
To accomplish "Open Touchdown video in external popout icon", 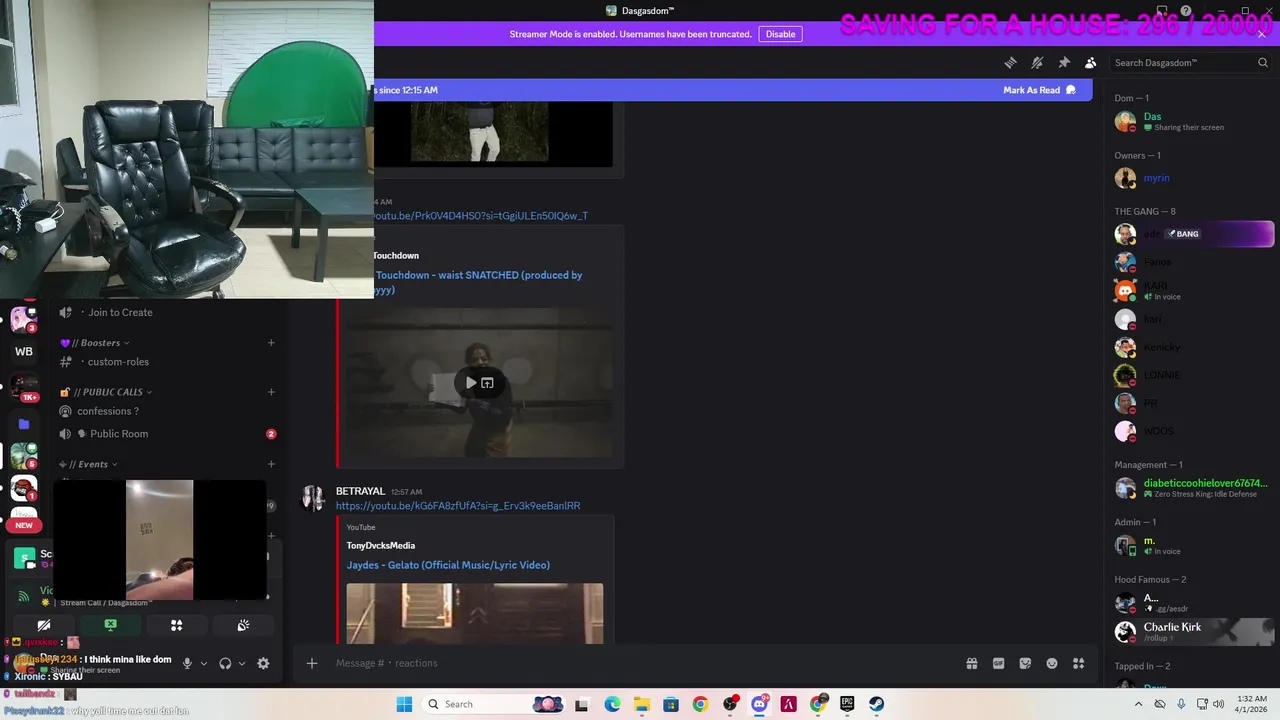I will coord(487,383).
